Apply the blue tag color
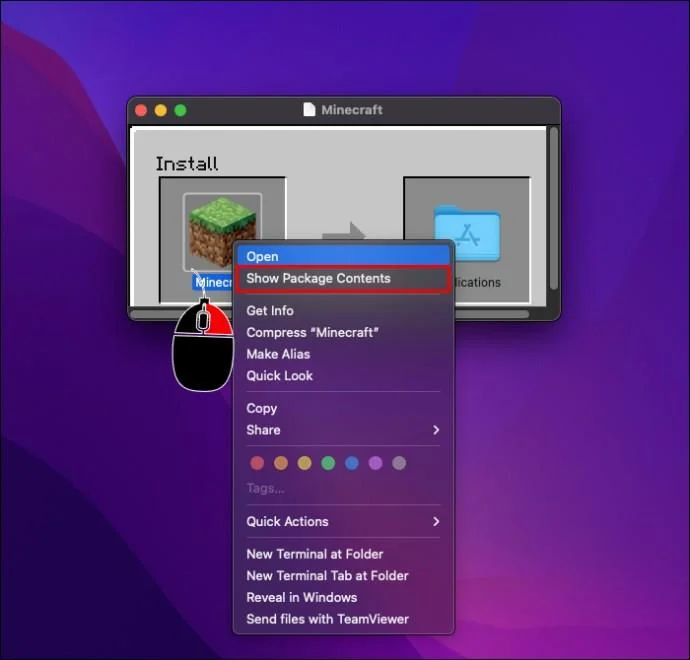 click(352, 463)
